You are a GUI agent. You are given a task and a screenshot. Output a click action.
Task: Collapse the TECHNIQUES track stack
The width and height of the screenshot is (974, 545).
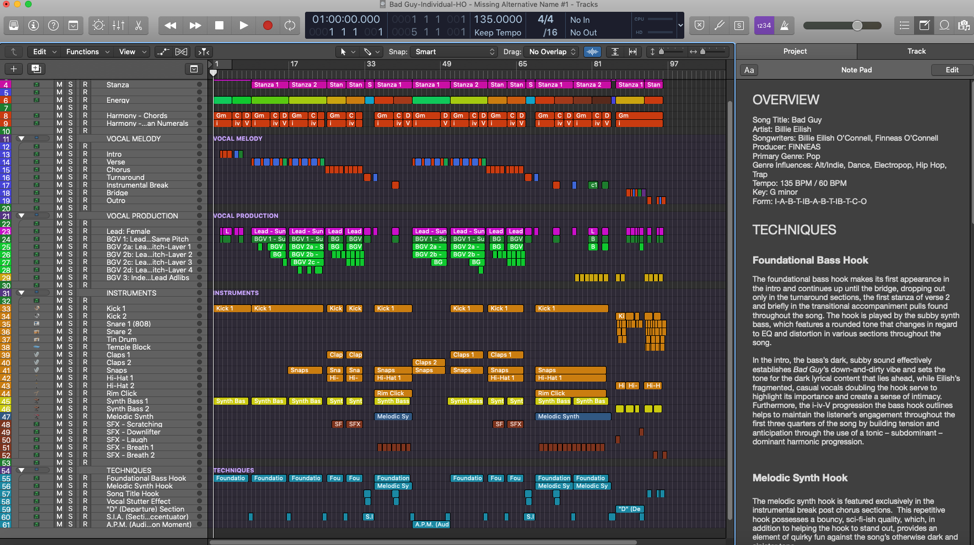[22, 470]
